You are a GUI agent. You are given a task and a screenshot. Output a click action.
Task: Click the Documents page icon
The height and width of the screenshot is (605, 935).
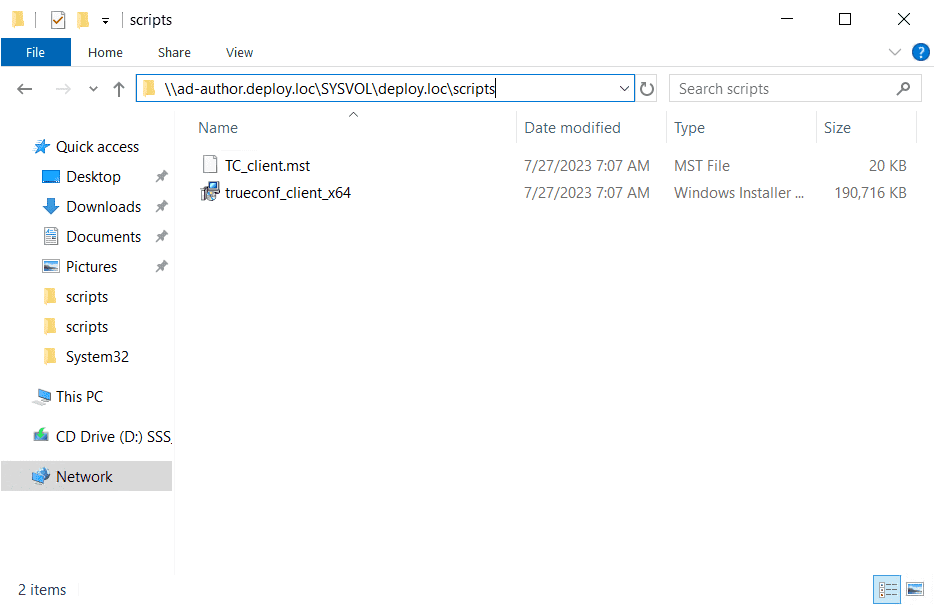point(51,236)
